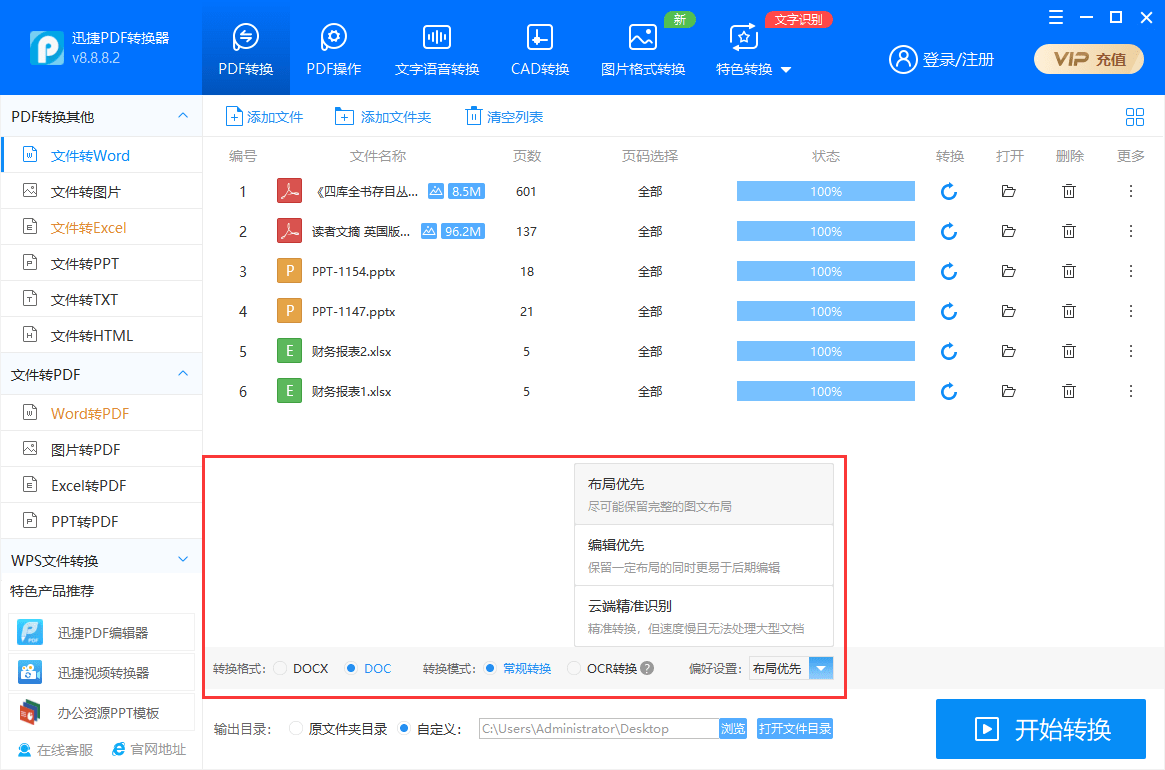
Task: Select 图片转PDF in sidebar
Action: pyautogui.click(x=102, y=450)
